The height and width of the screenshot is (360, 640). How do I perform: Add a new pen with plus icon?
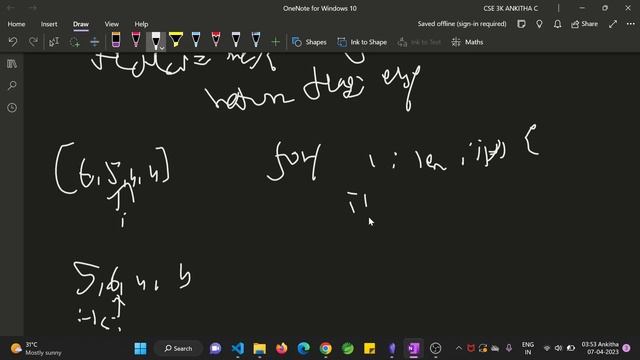pyautogui.click(x=276, y=42)
